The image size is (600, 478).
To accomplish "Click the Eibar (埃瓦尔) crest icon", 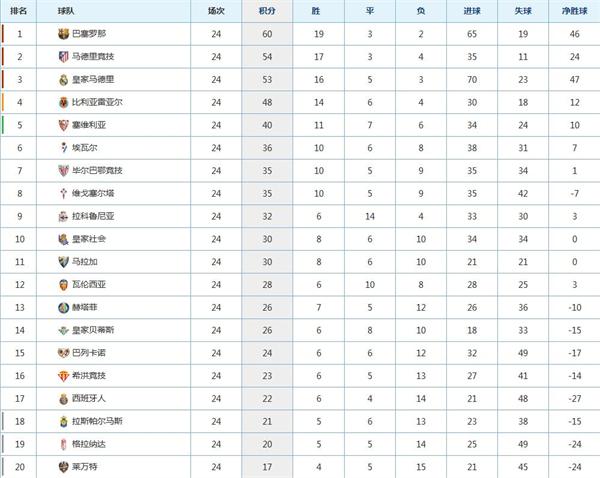I will (x=64, y=147).
